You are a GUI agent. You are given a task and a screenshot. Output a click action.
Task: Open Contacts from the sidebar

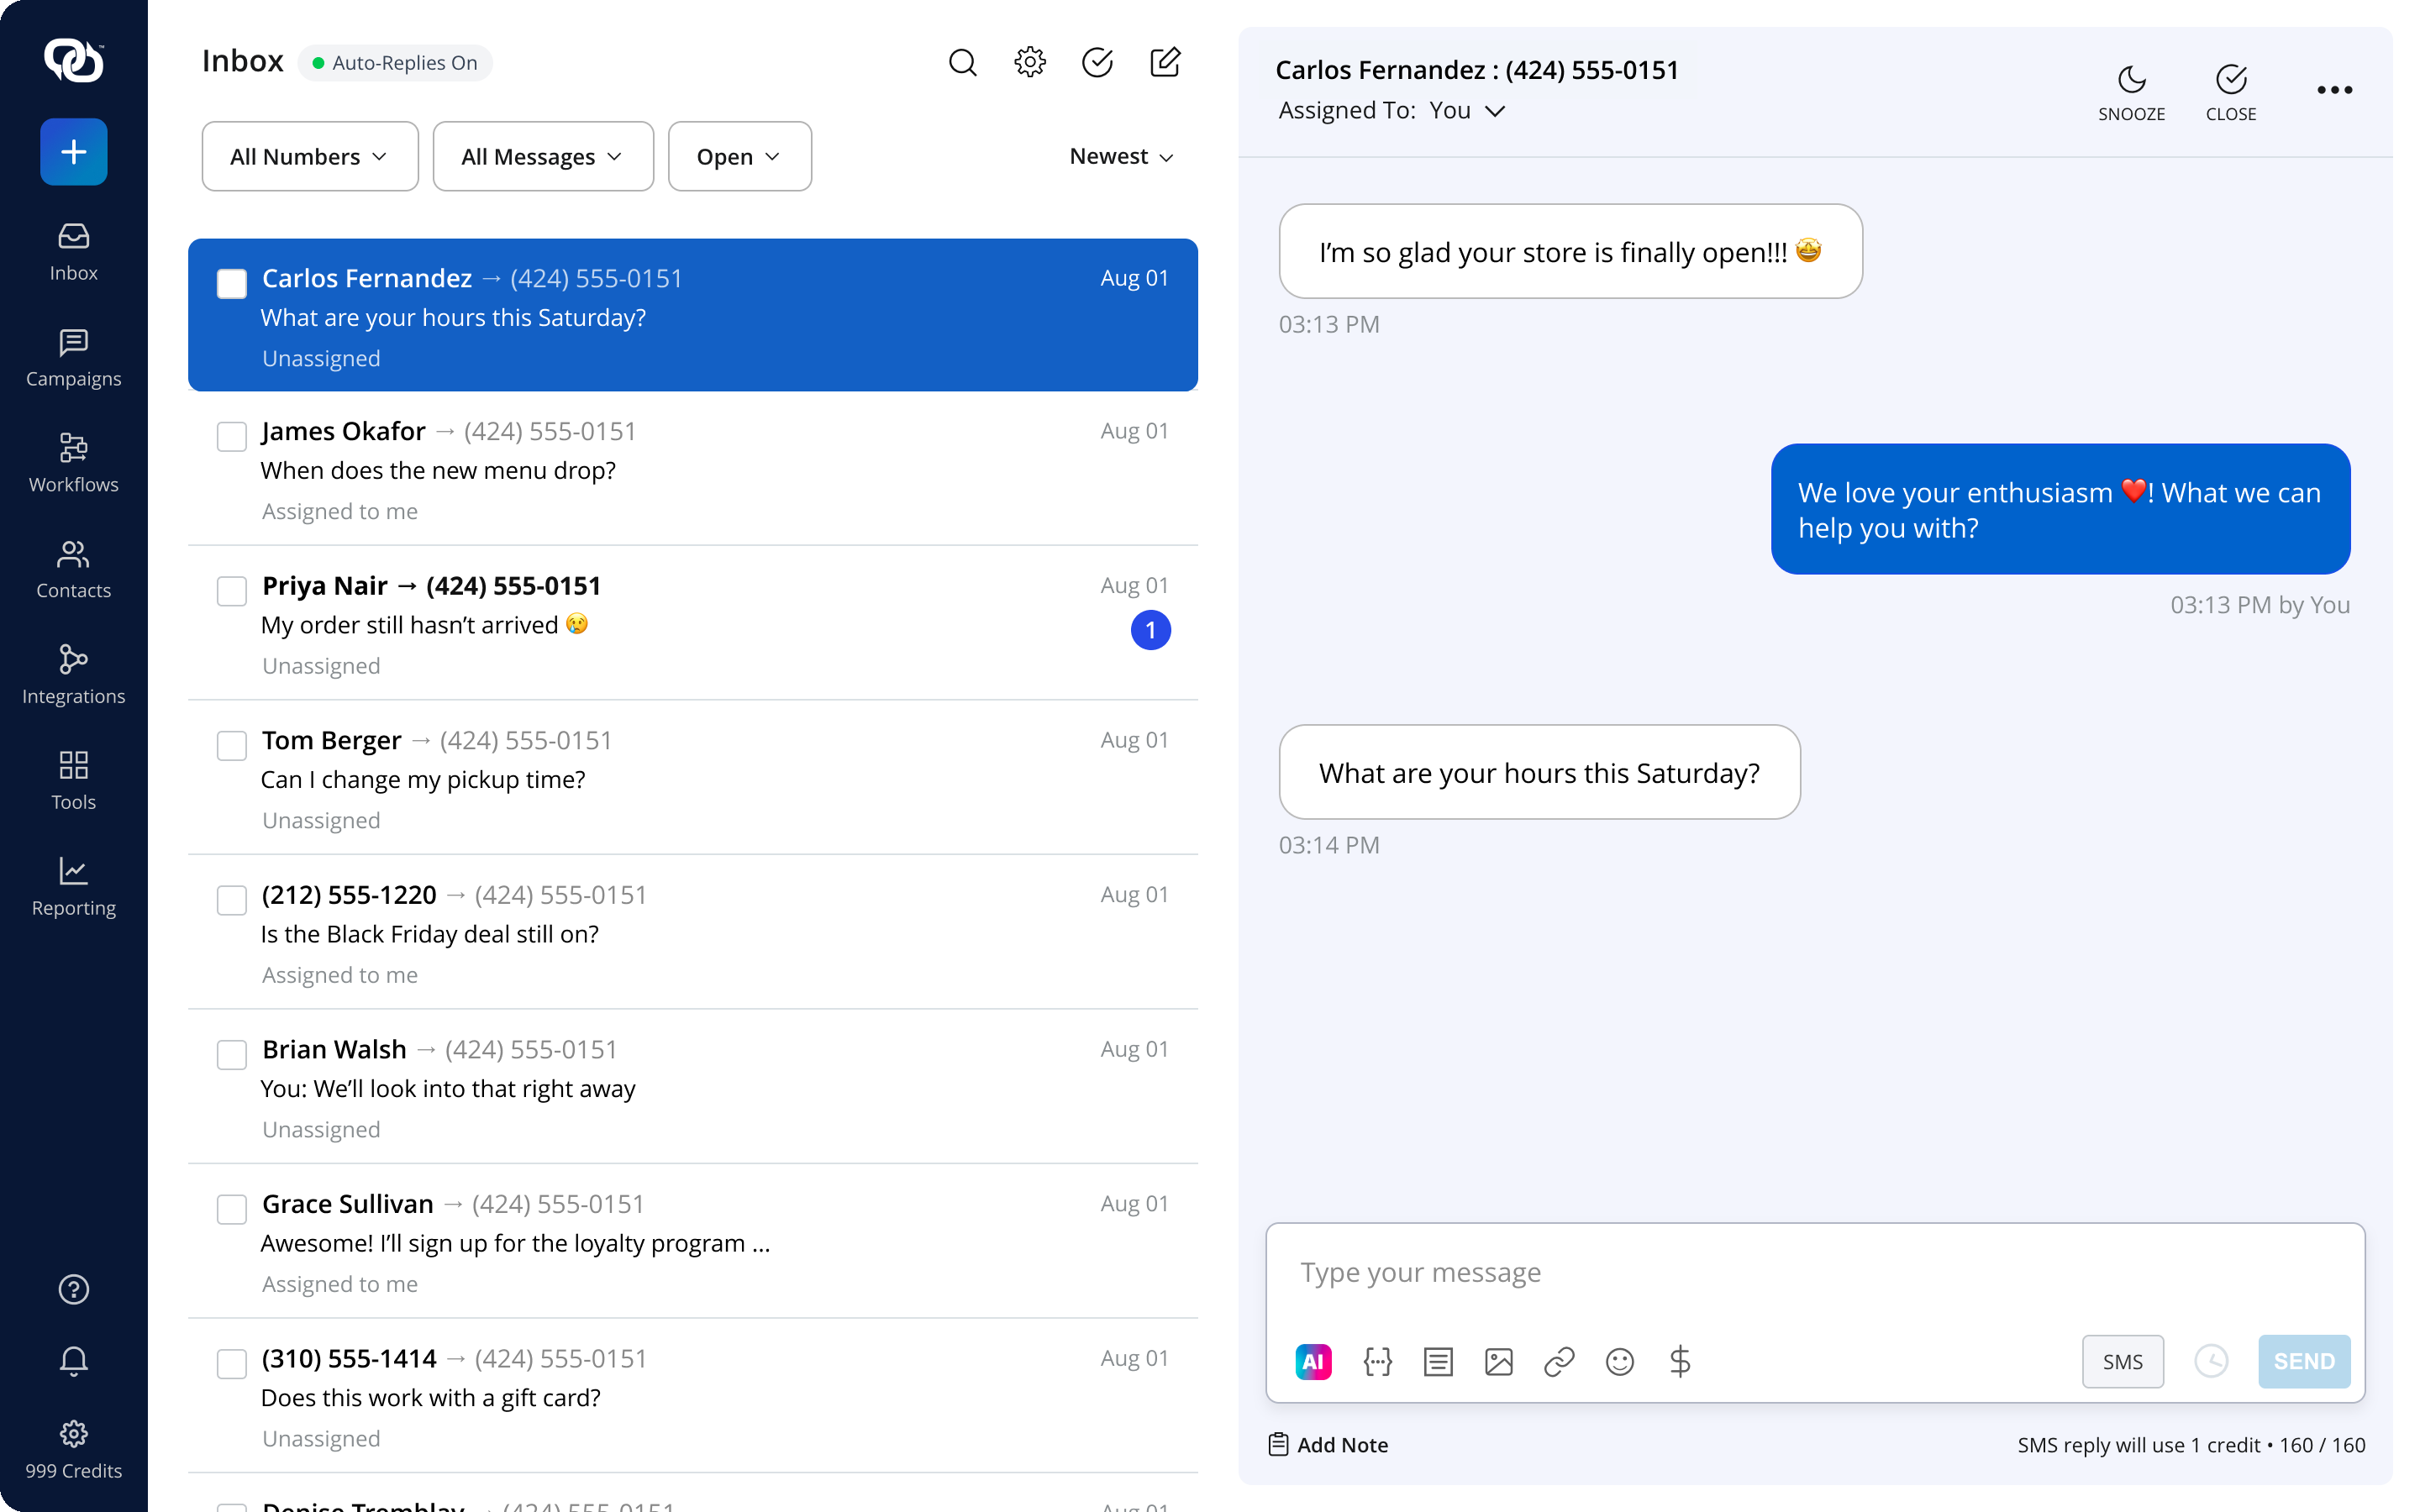point(73,570)
